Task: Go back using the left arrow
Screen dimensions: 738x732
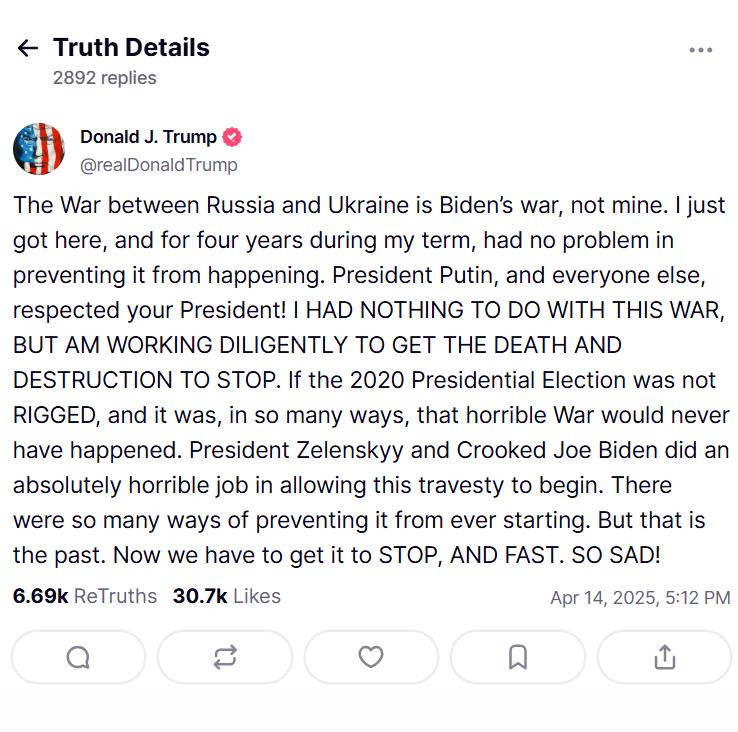Action: coord(28,48)
